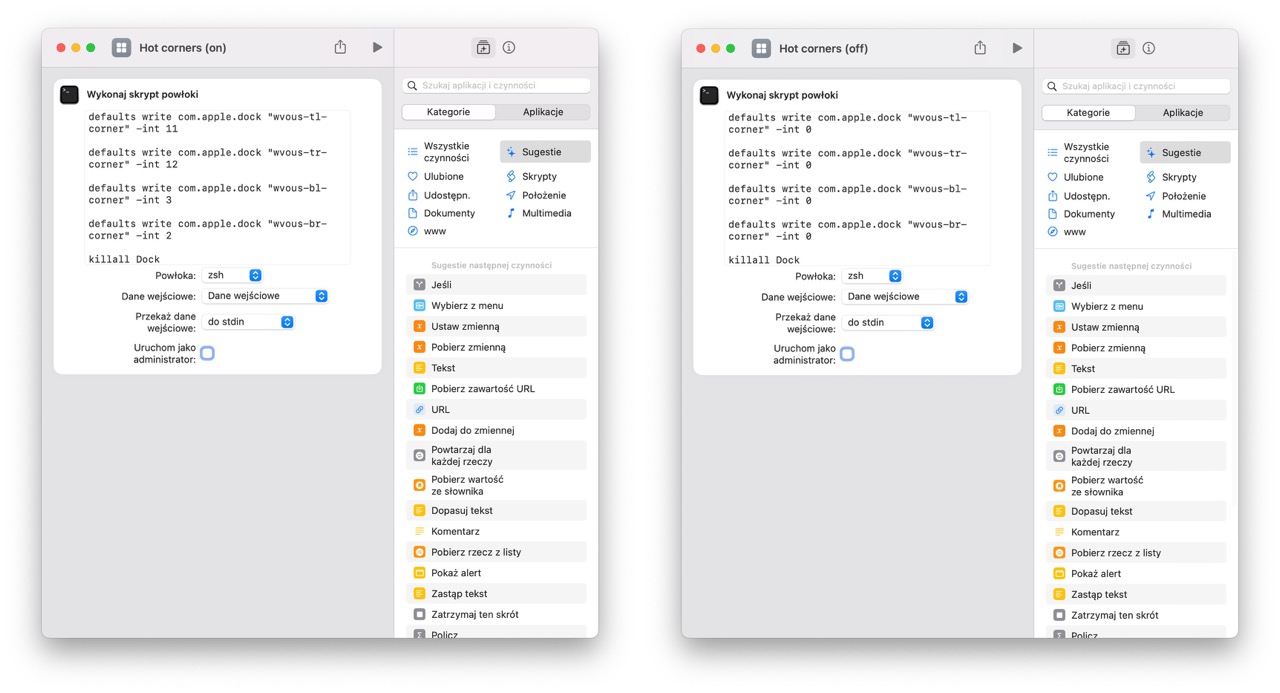The width and height of the screenshot is (1280, 693).
Task: Add Pobierz zmienną action in Hot corners (on)
Action: [x=496, y=347]
